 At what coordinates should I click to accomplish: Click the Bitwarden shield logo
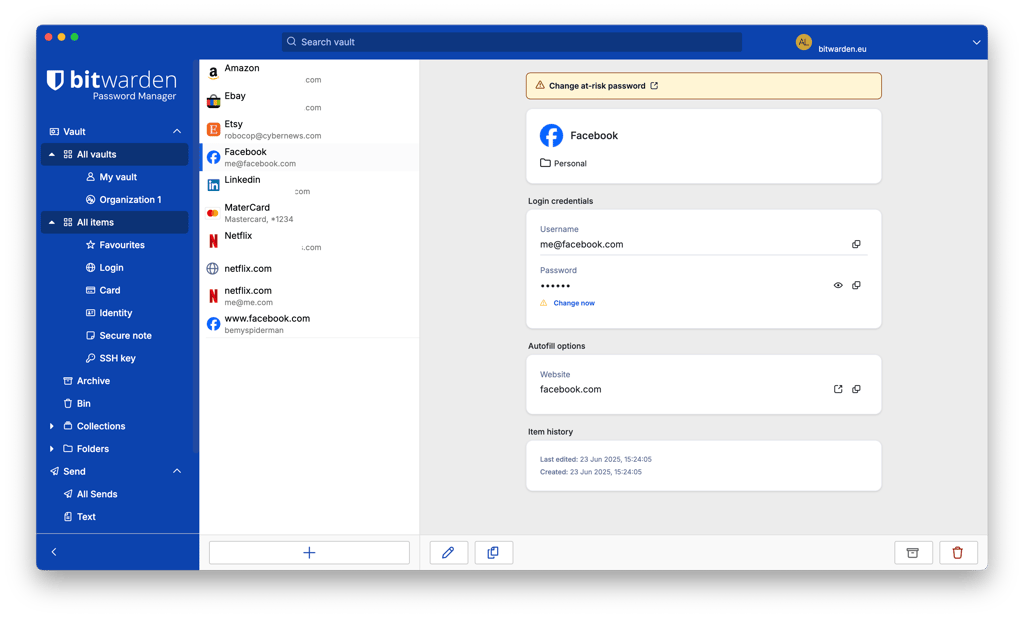coord(55,80)
